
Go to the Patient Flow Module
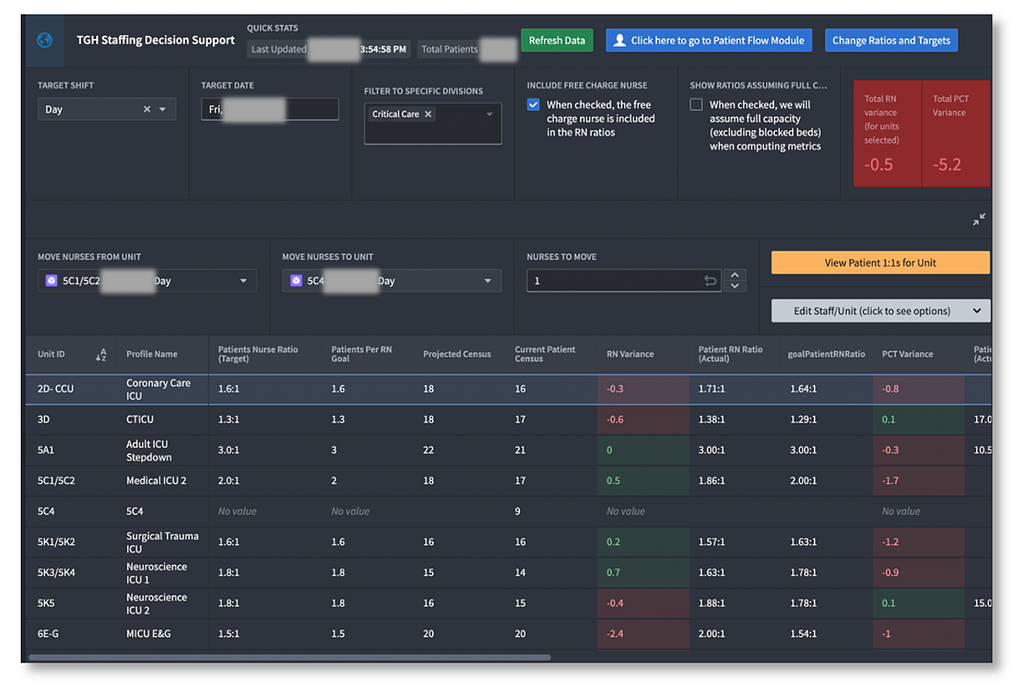[708, 41]
